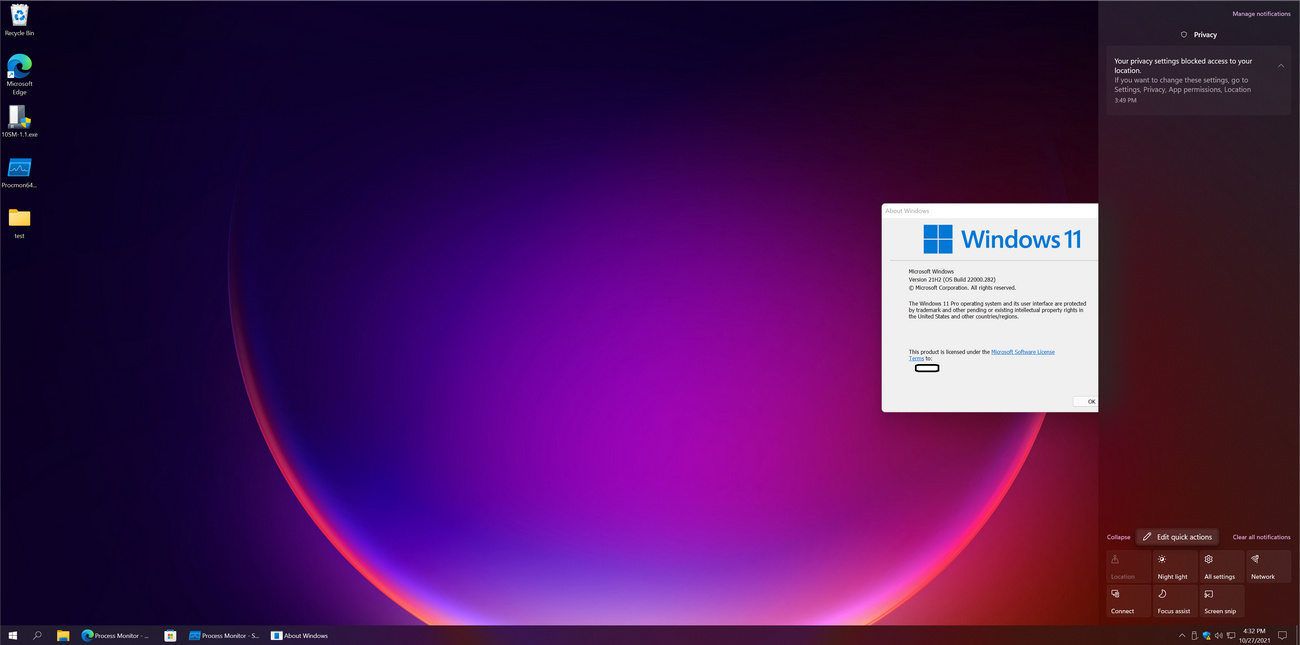Open All settings from quick actions

click(1220, 566)
